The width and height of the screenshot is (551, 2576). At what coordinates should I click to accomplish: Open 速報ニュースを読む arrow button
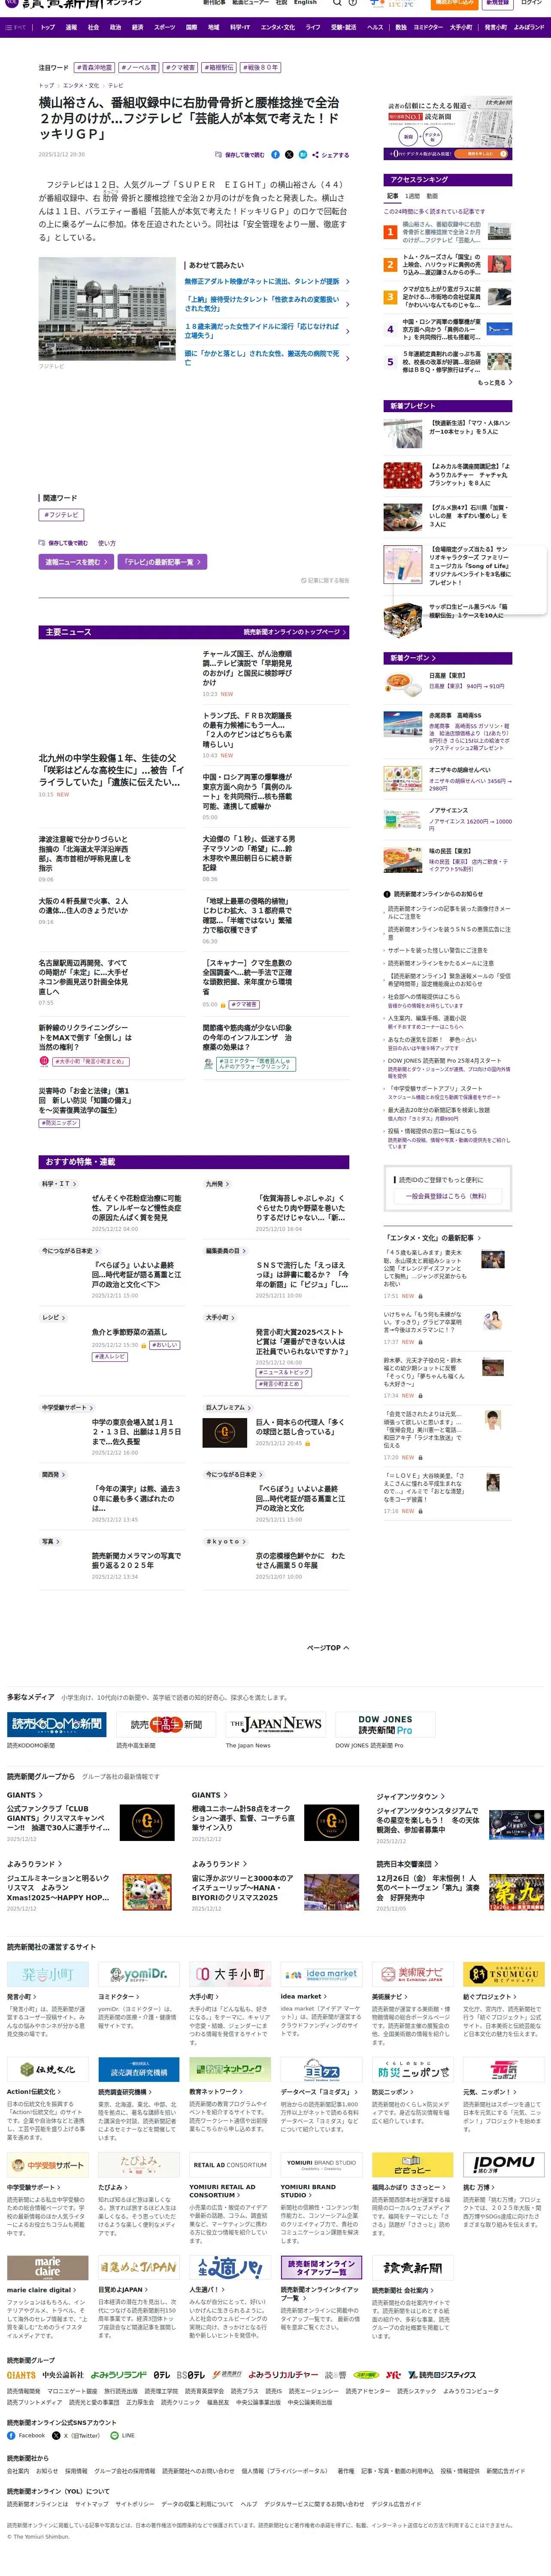(76, 562)
